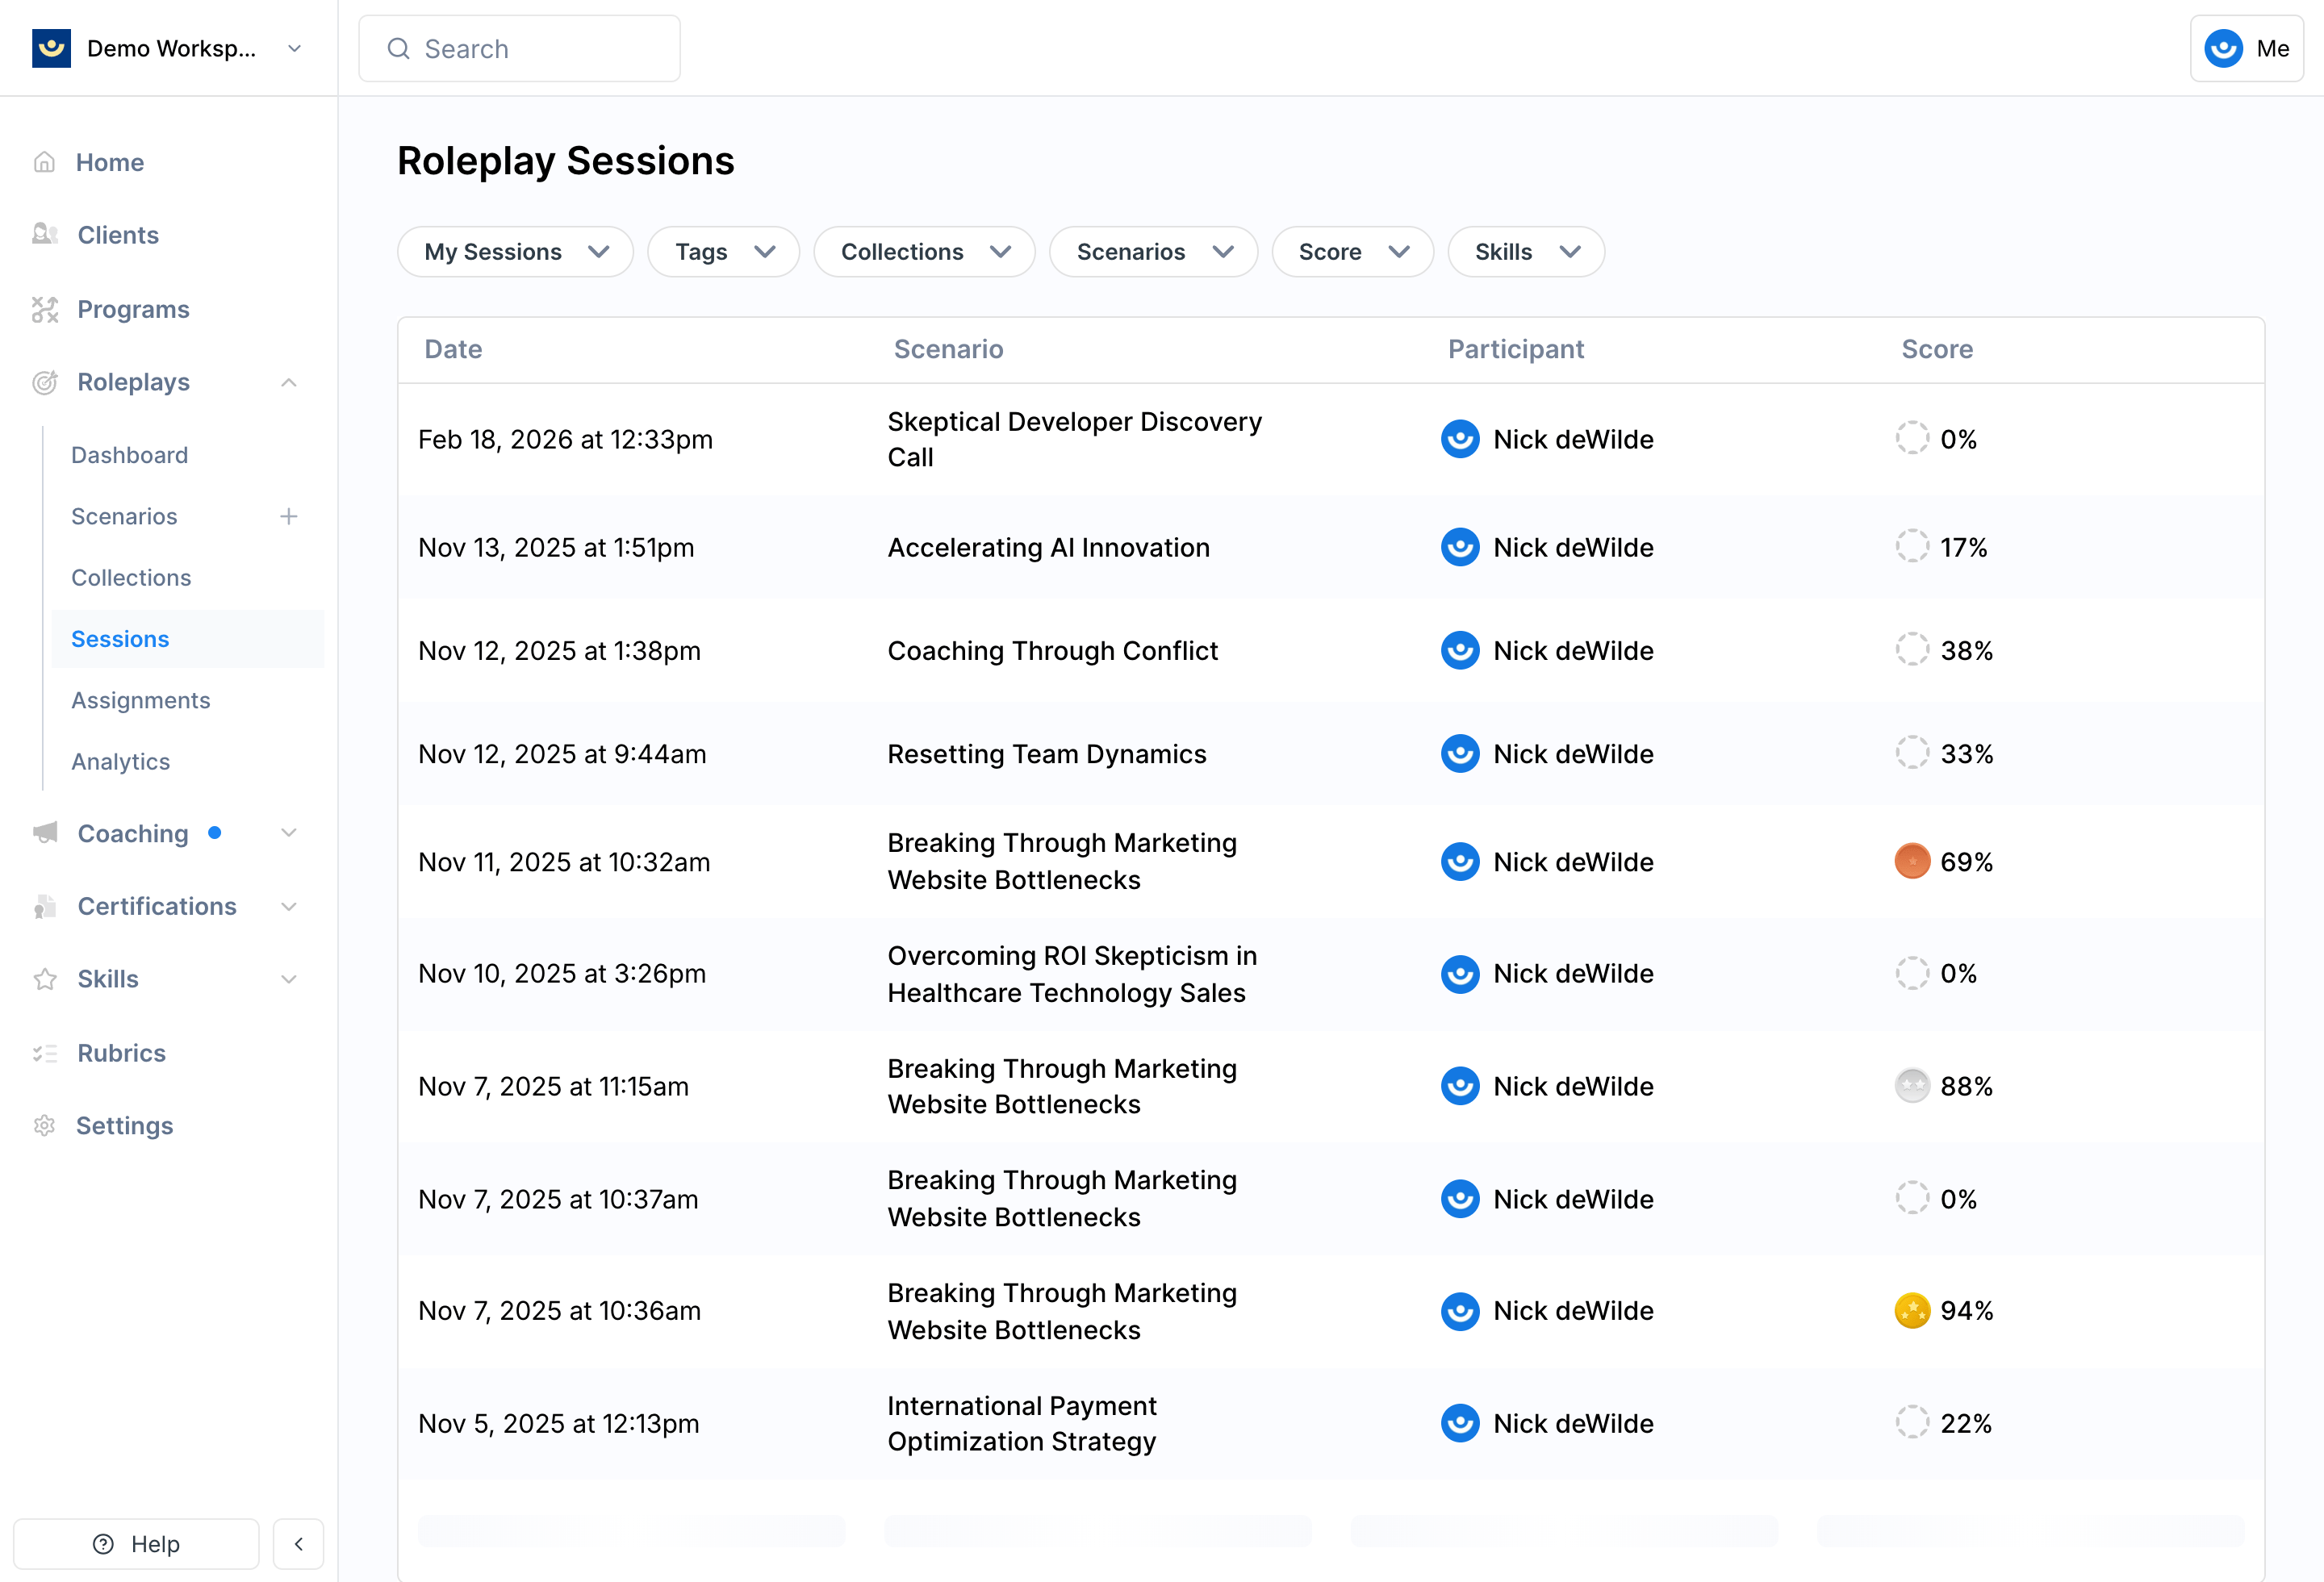Open the Rubrics page link

(x=122, y=1053)
